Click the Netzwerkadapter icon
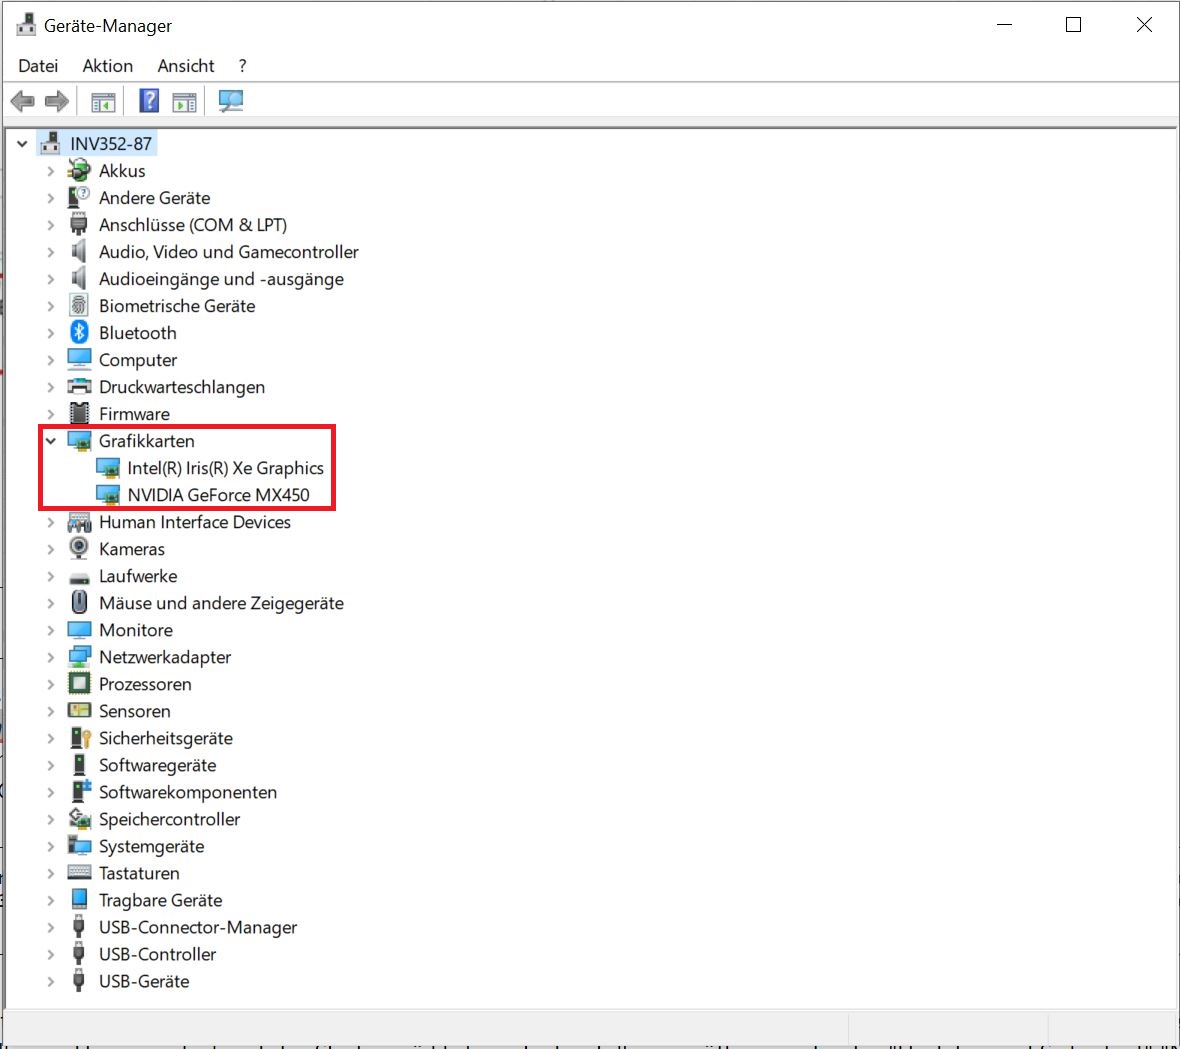The image size is (1180, 1049). (x=79, y=657)
